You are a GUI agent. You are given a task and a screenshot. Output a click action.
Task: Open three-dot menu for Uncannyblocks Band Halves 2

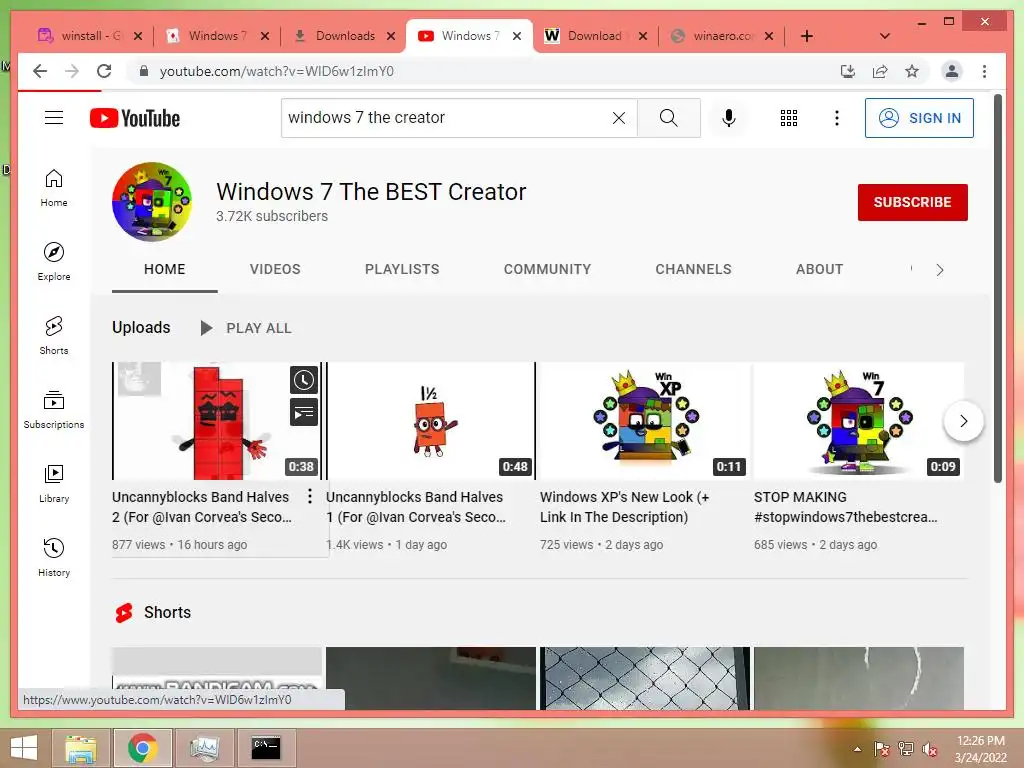[x=310, y=496]
